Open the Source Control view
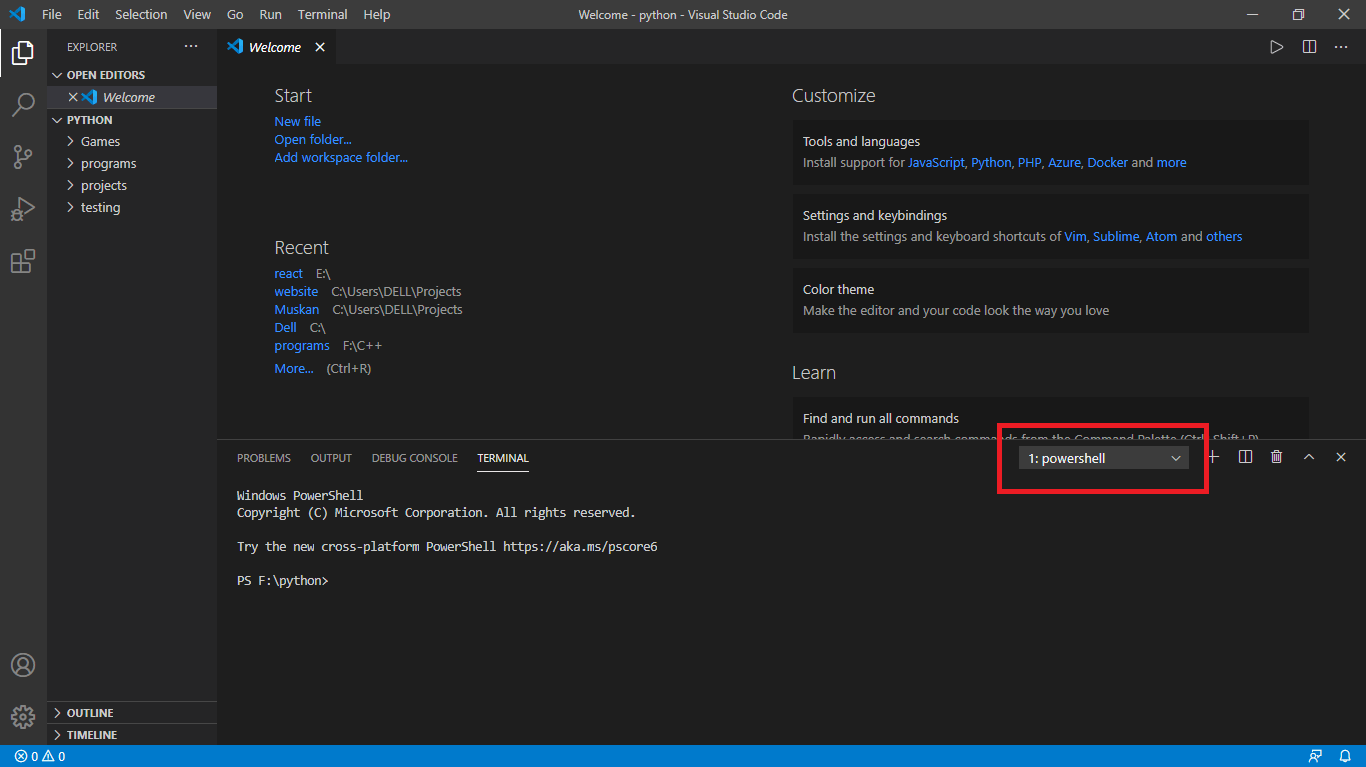 [x=23, y=157]
